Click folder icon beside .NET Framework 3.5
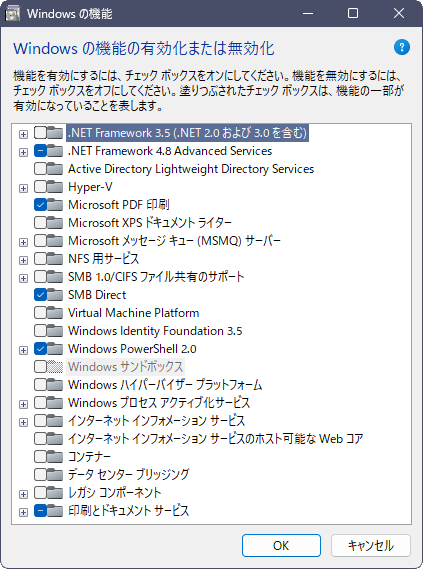This screenshot has width=423, height=569. (55, 133)
